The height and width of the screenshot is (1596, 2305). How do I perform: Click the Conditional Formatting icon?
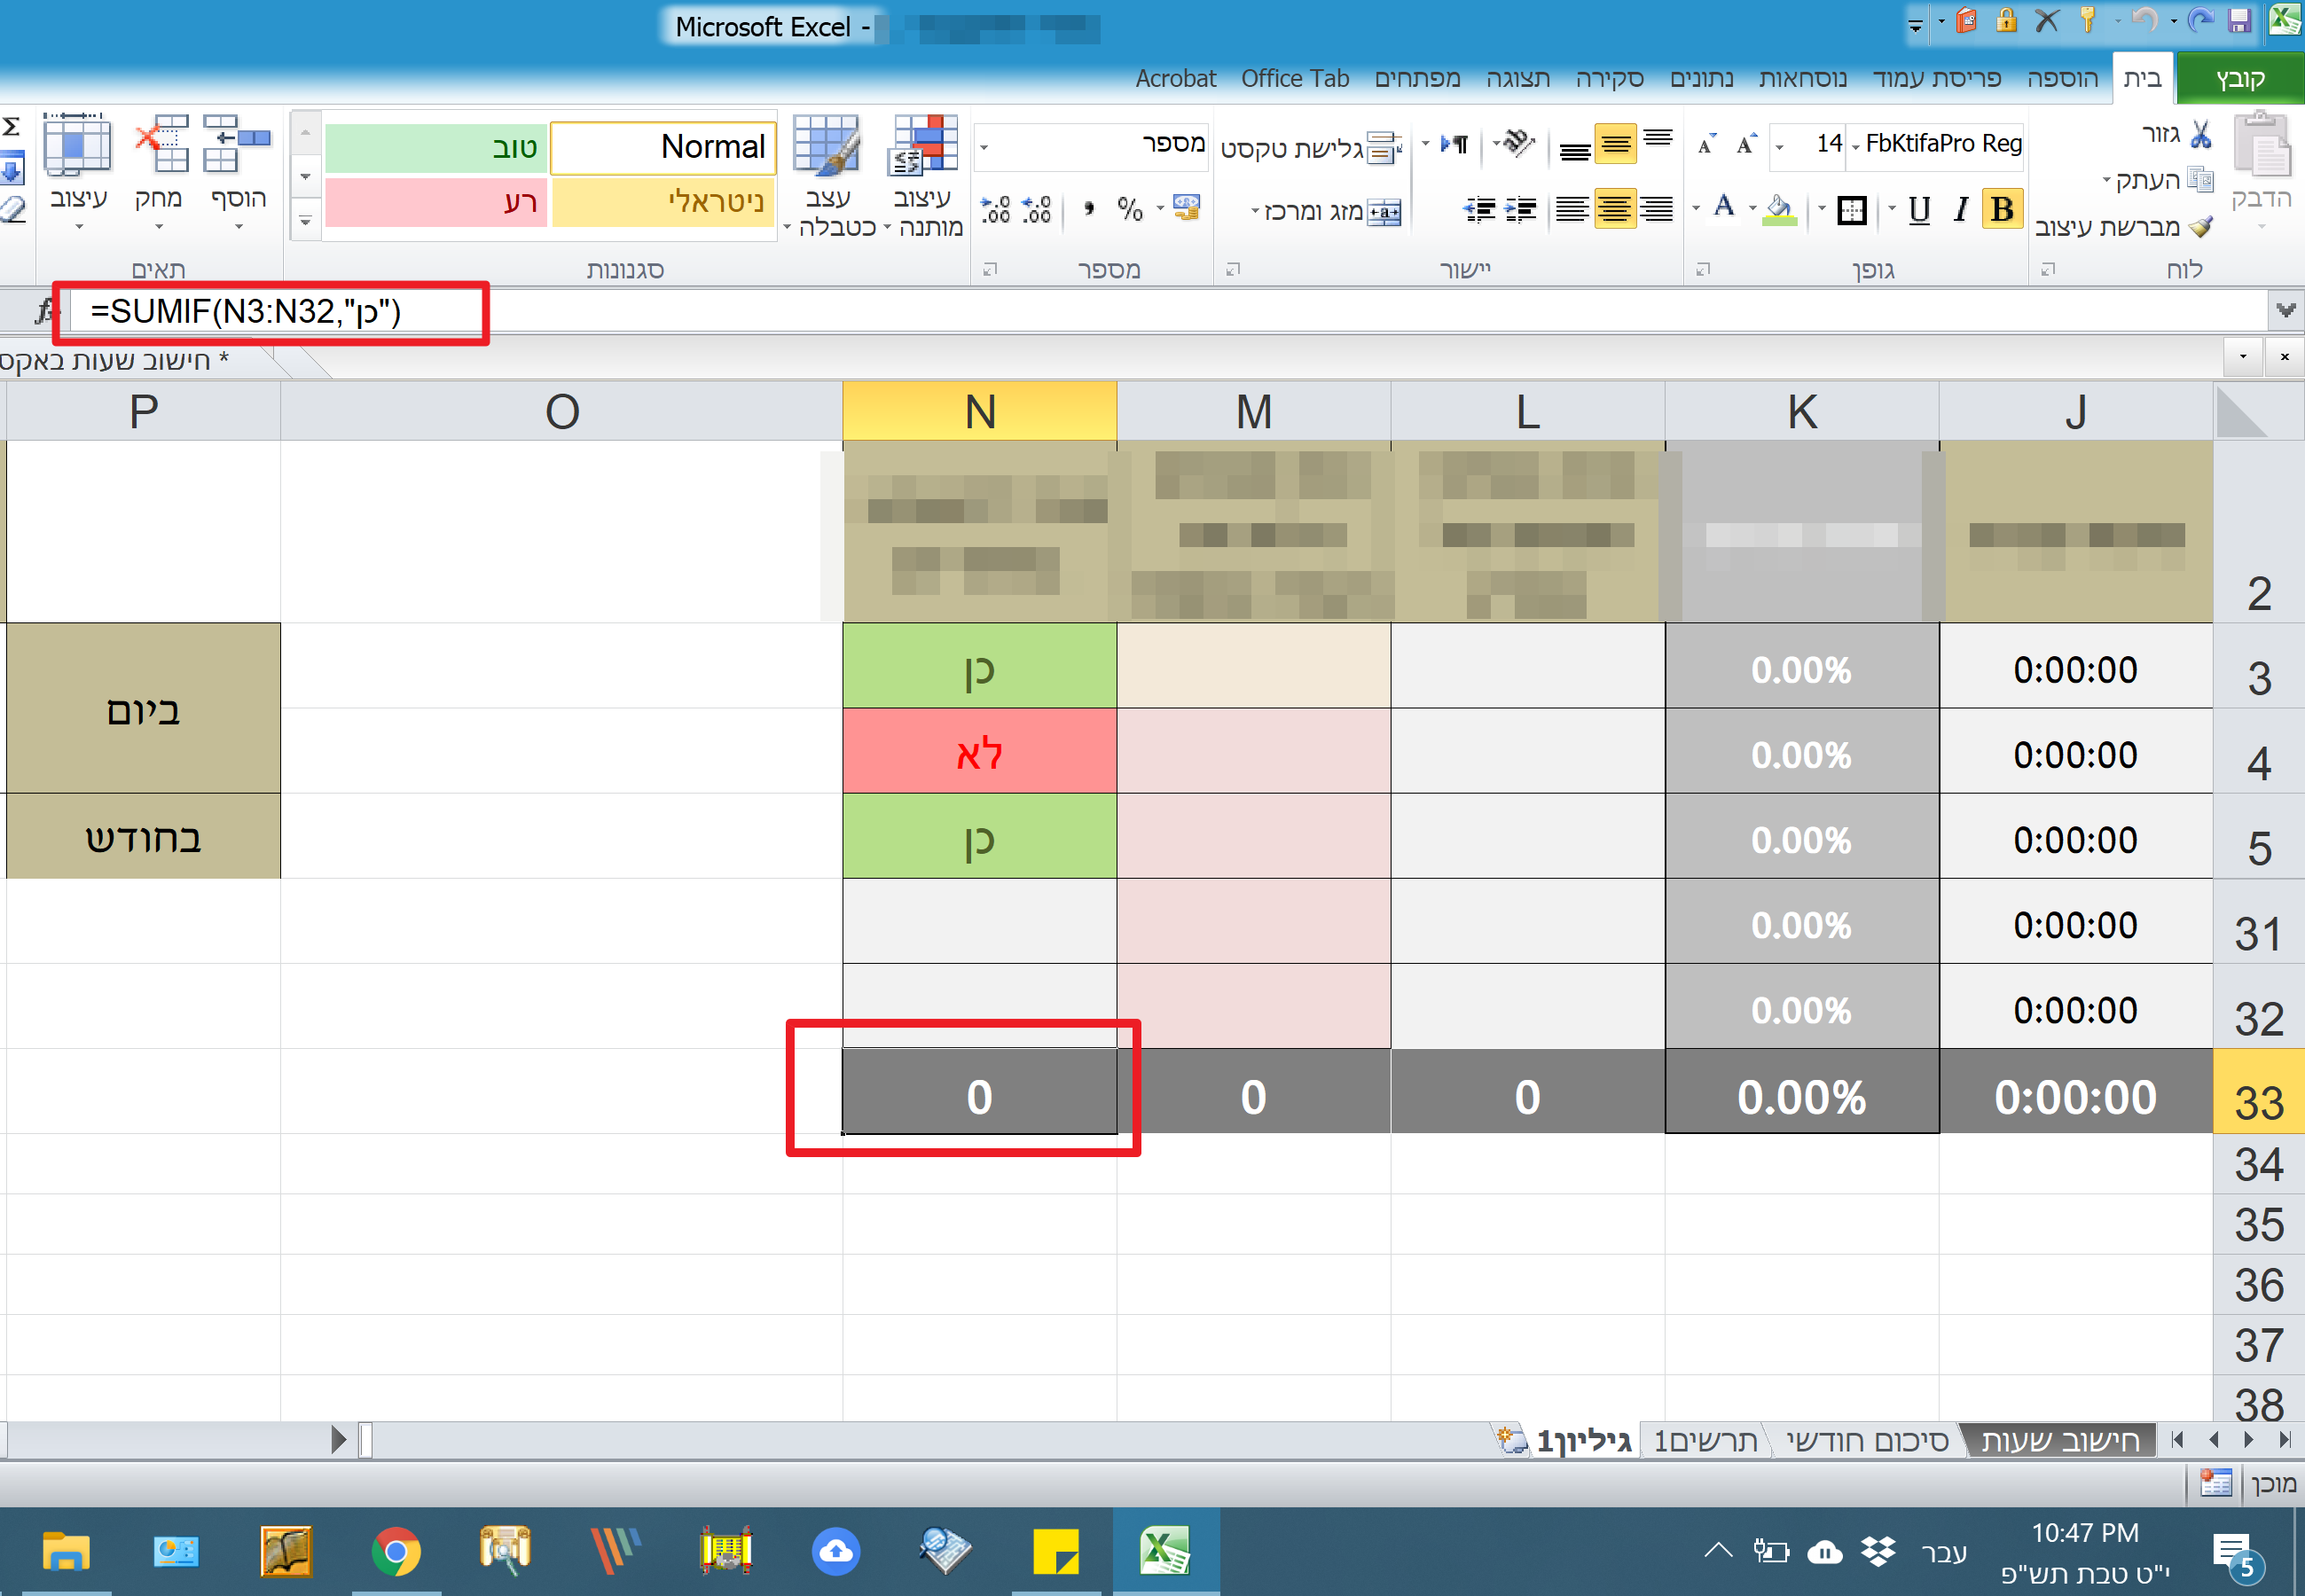924,145
